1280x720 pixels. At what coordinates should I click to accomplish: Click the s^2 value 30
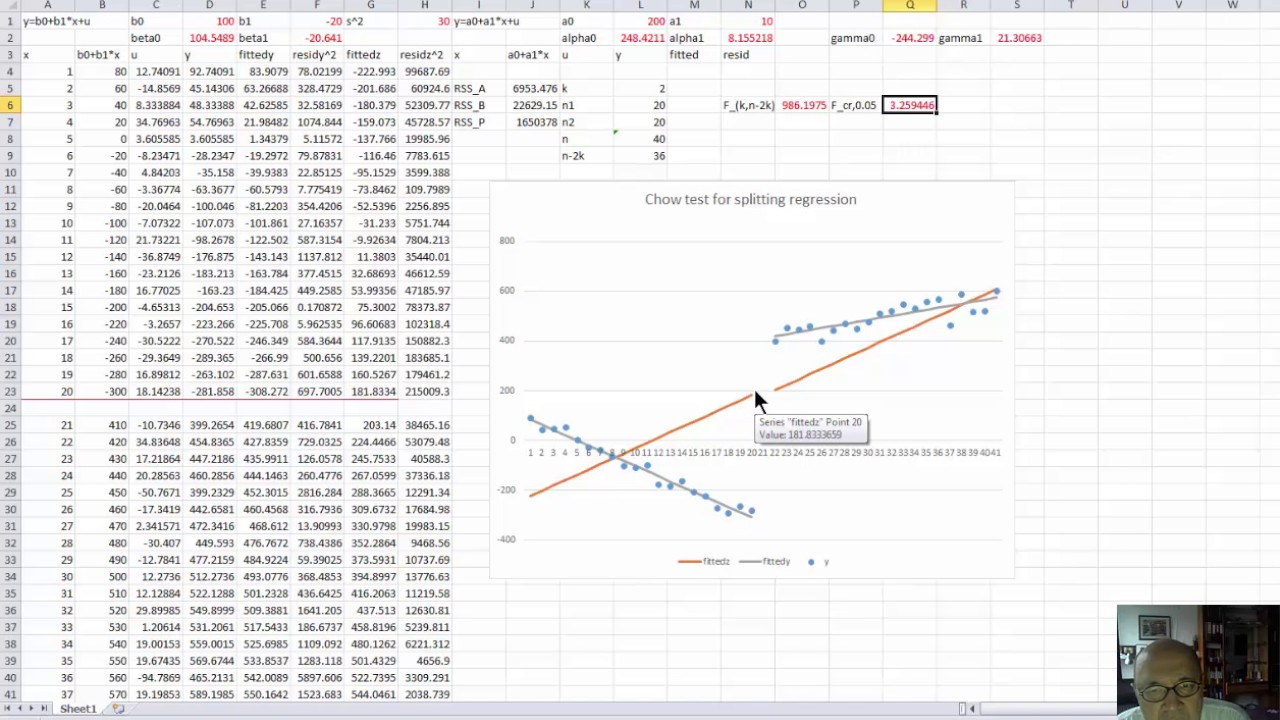[425, 21]
